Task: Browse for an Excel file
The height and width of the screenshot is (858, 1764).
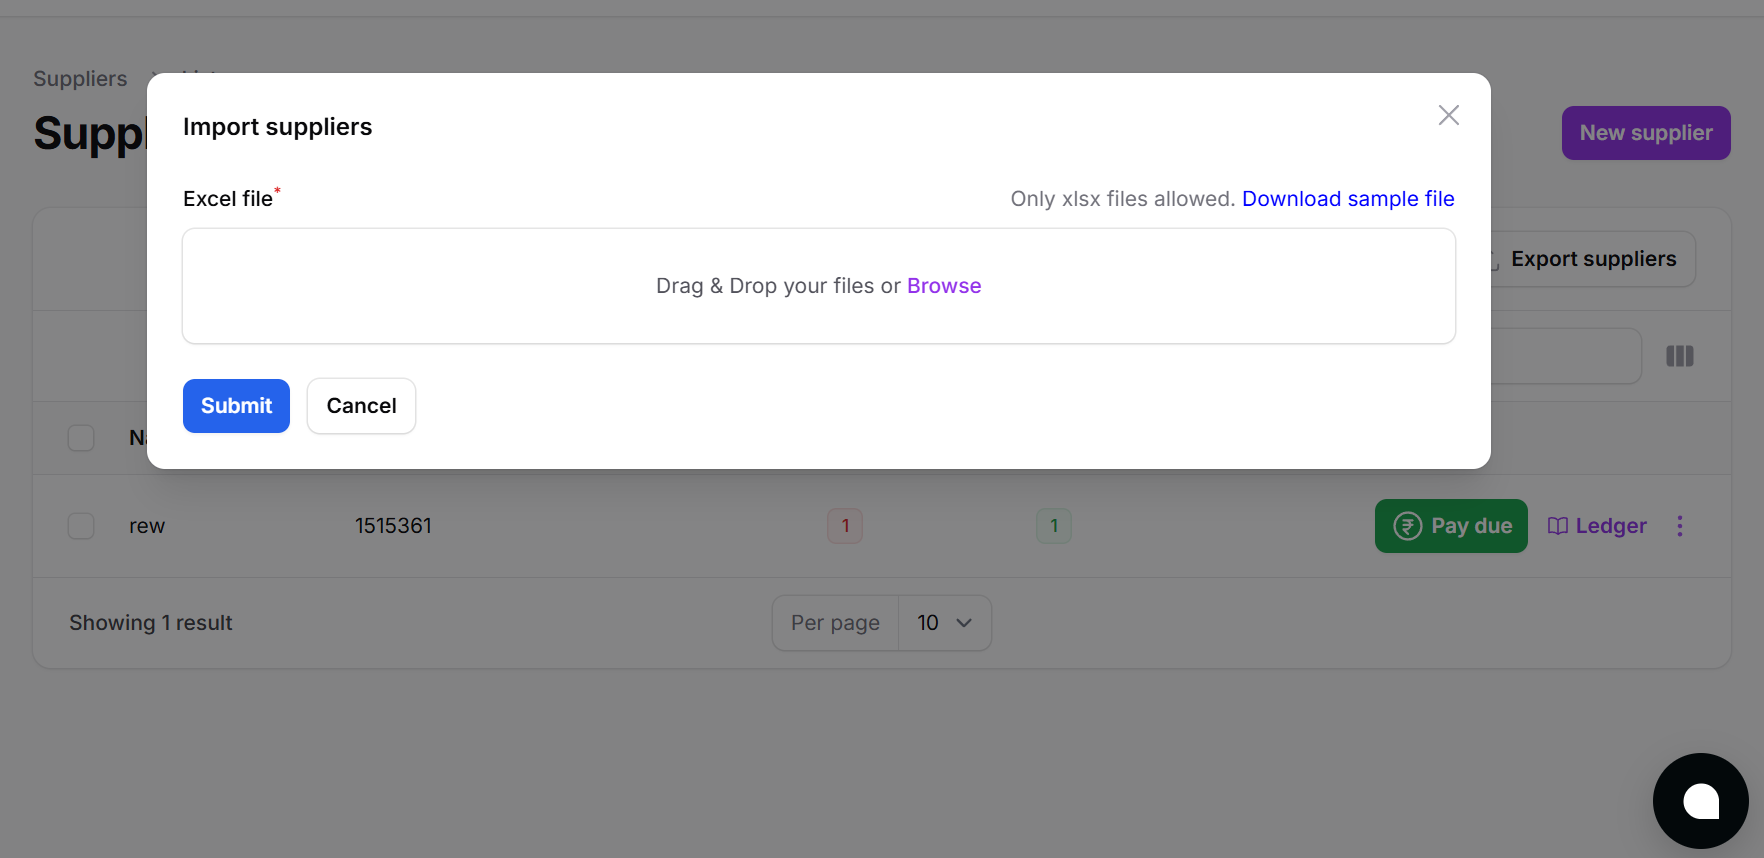Action: 943,286
